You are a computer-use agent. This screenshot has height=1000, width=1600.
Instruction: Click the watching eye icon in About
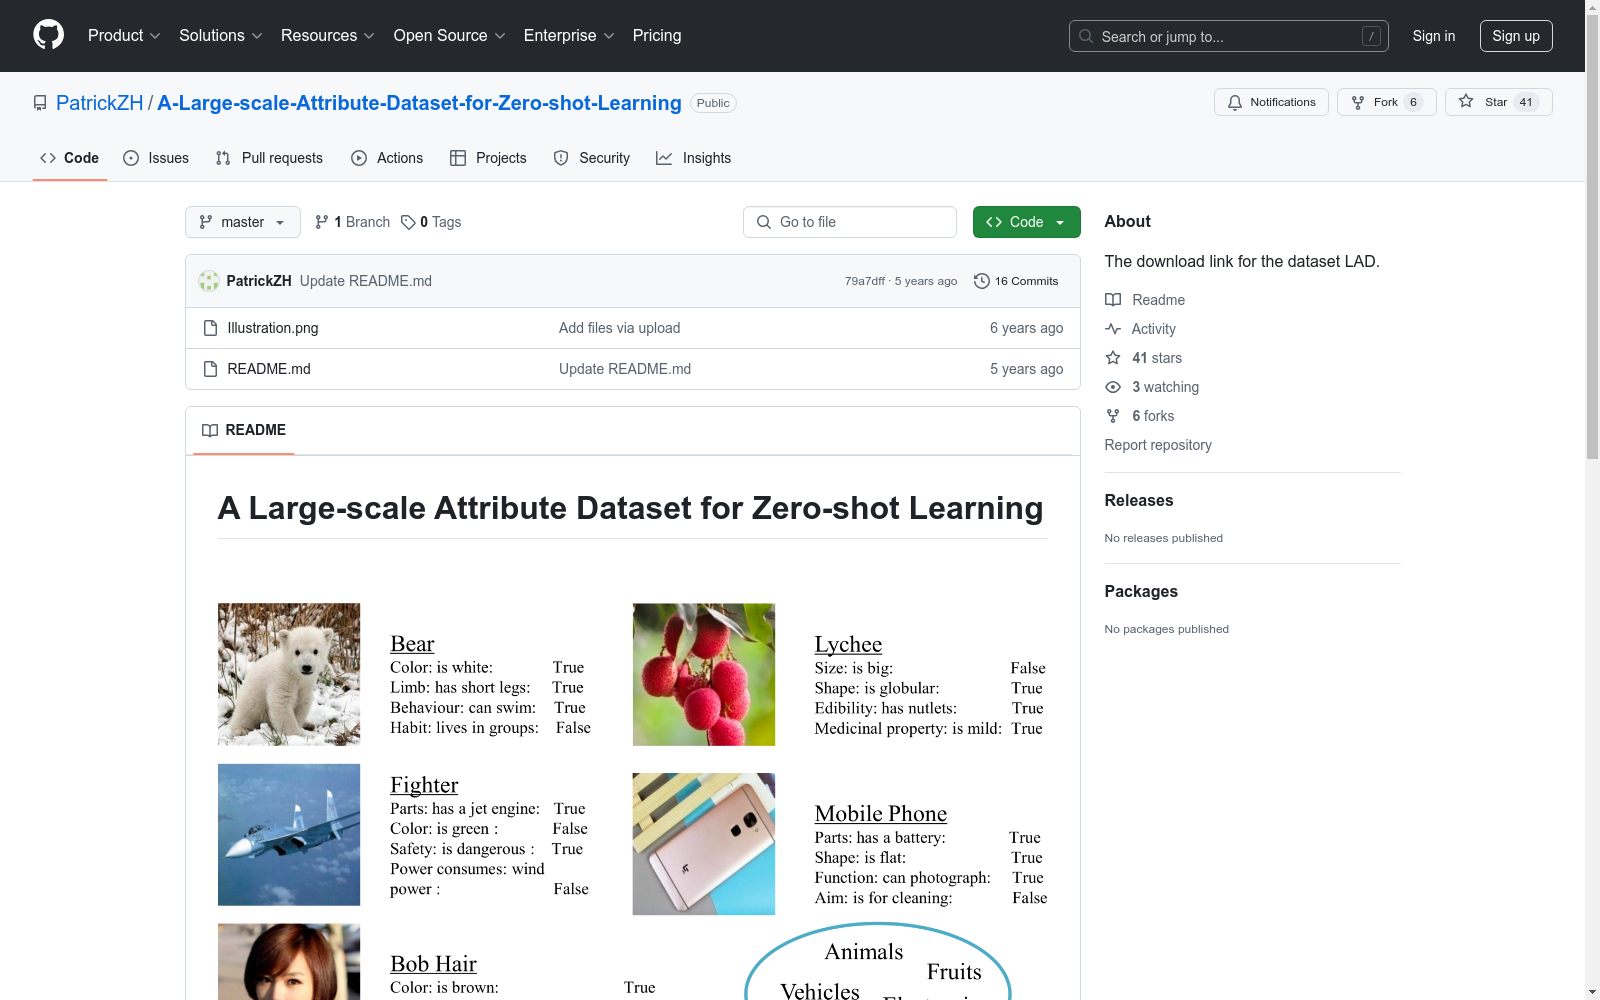(x=1113, y=387)
